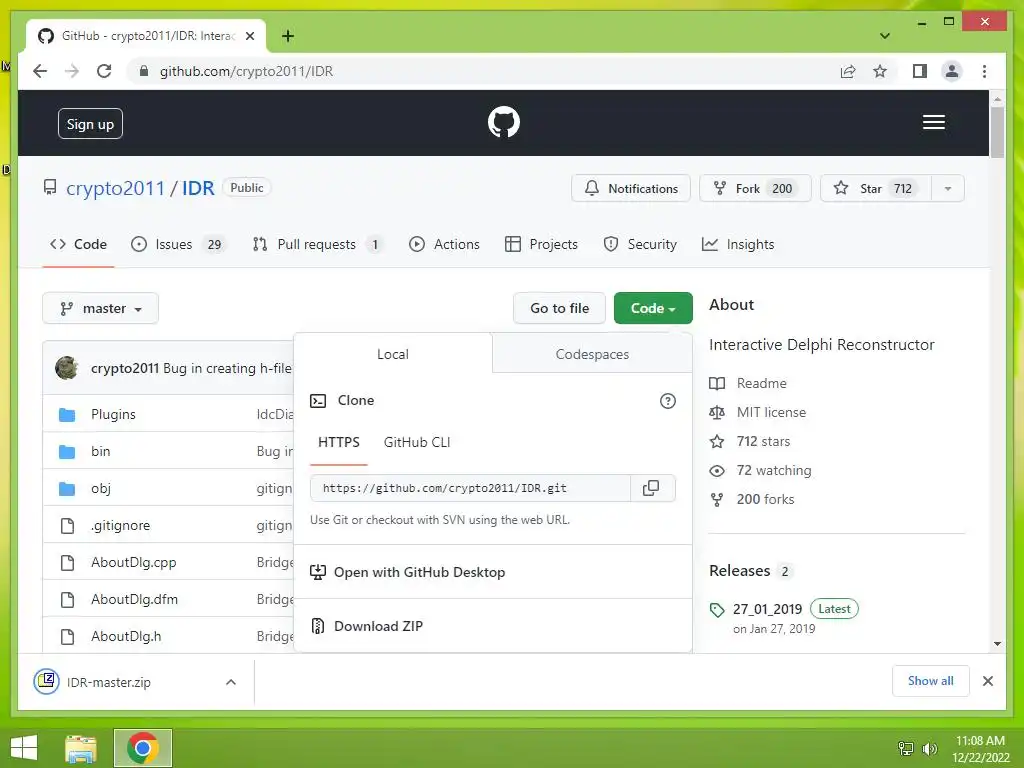Screen dimensions: 1024x768
Task: Toggle Chrome side panel icon
Action: pos(920,71)
